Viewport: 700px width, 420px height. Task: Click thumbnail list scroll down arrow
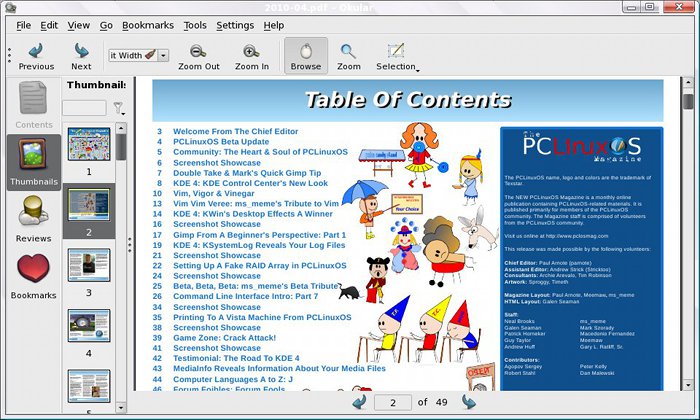pyautogui.click(x=121, y=408)
